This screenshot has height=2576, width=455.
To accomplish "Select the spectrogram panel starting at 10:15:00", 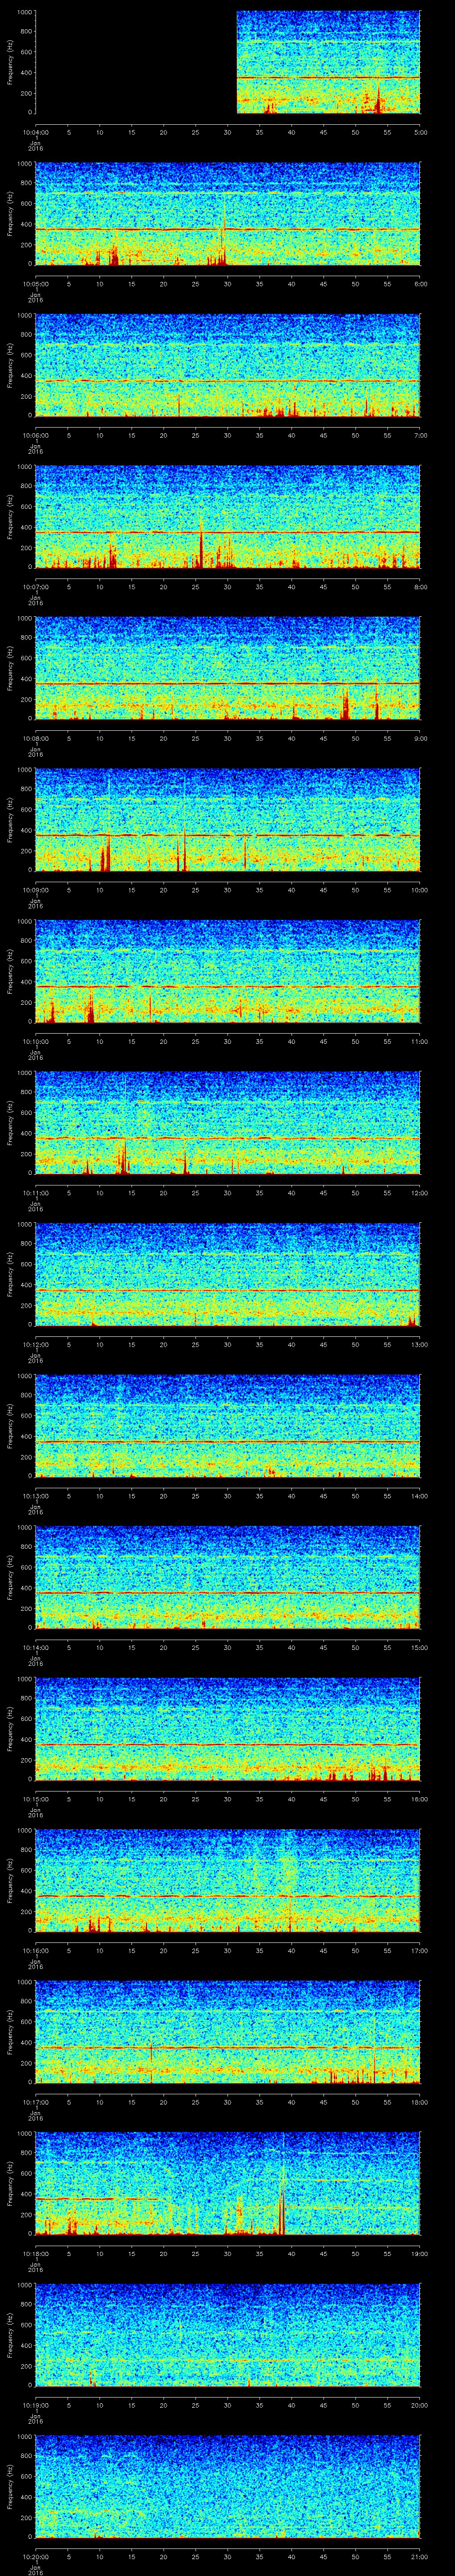I will 228,1729.
